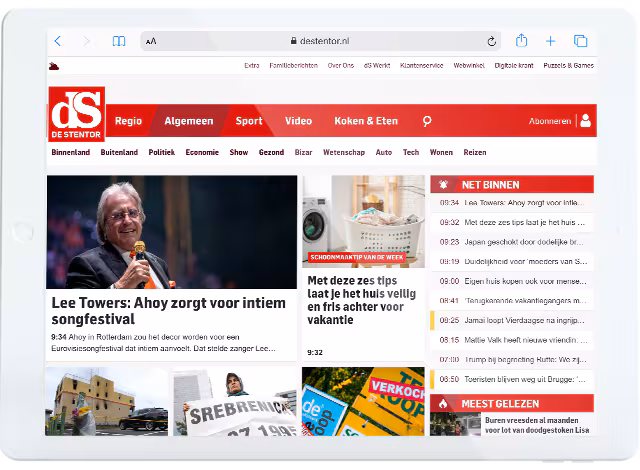This screenshot has width=640, height=470.
Task: Tap the Safari share icon
Action: tap(521, 41)
